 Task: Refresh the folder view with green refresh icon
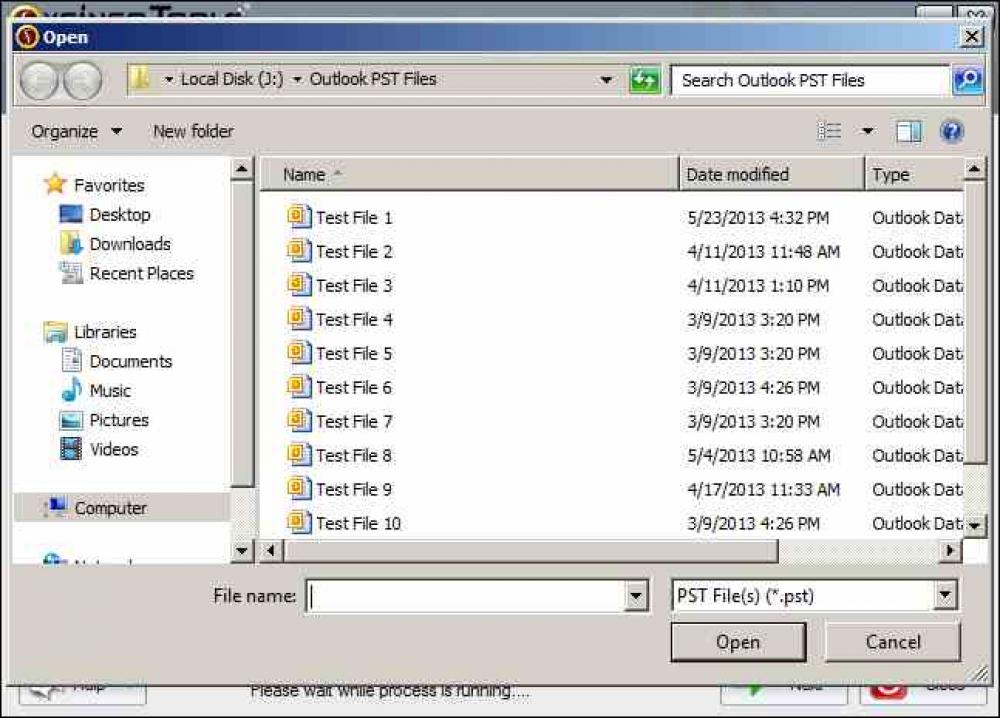645,79
